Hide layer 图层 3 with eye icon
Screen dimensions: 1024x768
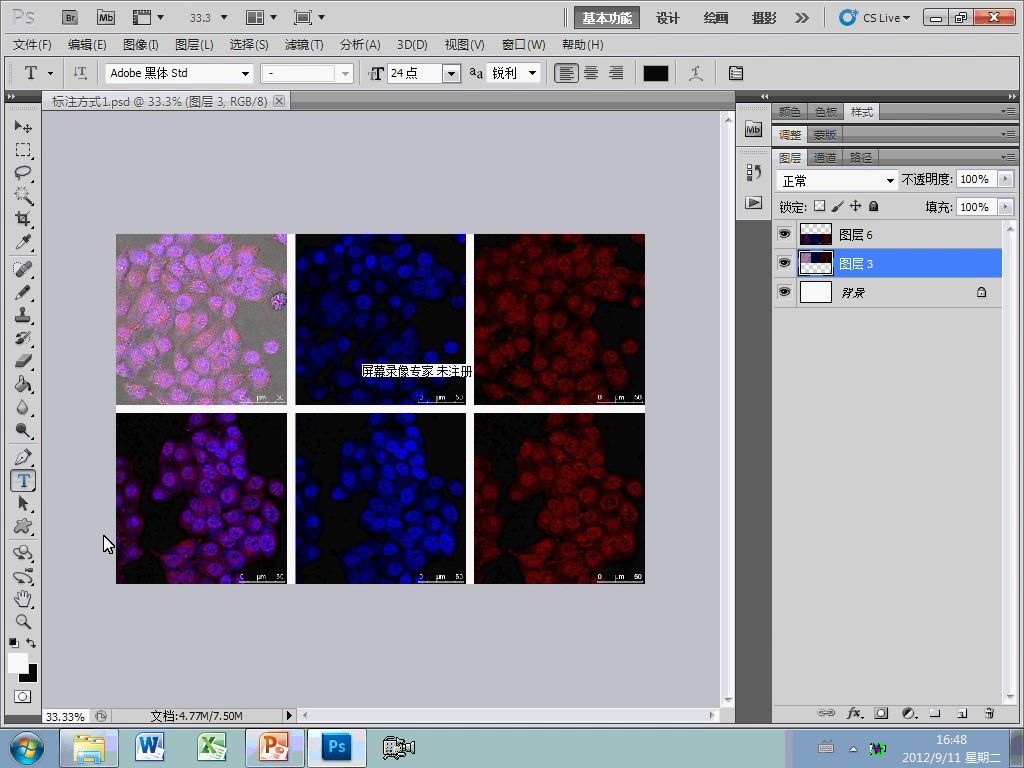tap(784, 263)
